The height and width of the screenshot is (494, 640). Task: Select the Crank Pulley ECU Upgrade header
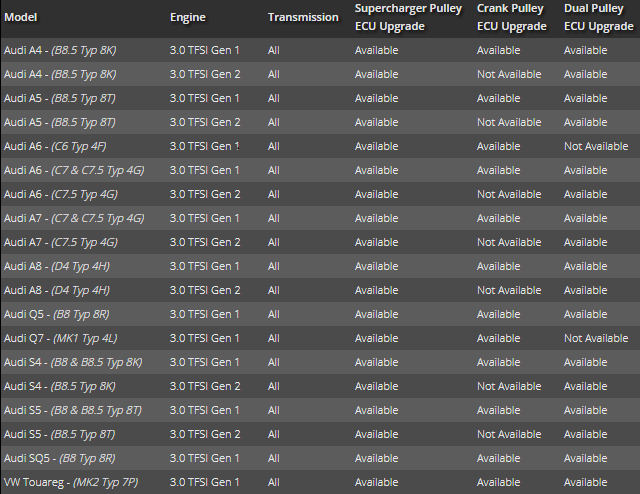[x=511, y=17]
